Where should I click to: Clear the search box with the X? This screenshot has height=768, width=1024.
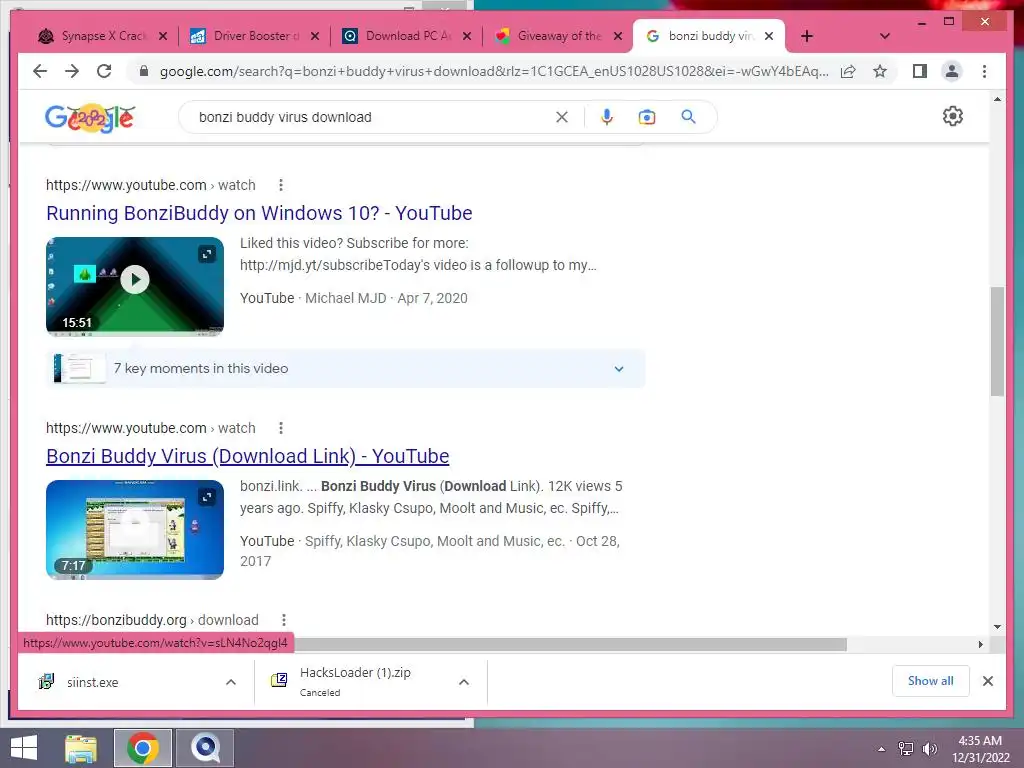click(562, 117)
